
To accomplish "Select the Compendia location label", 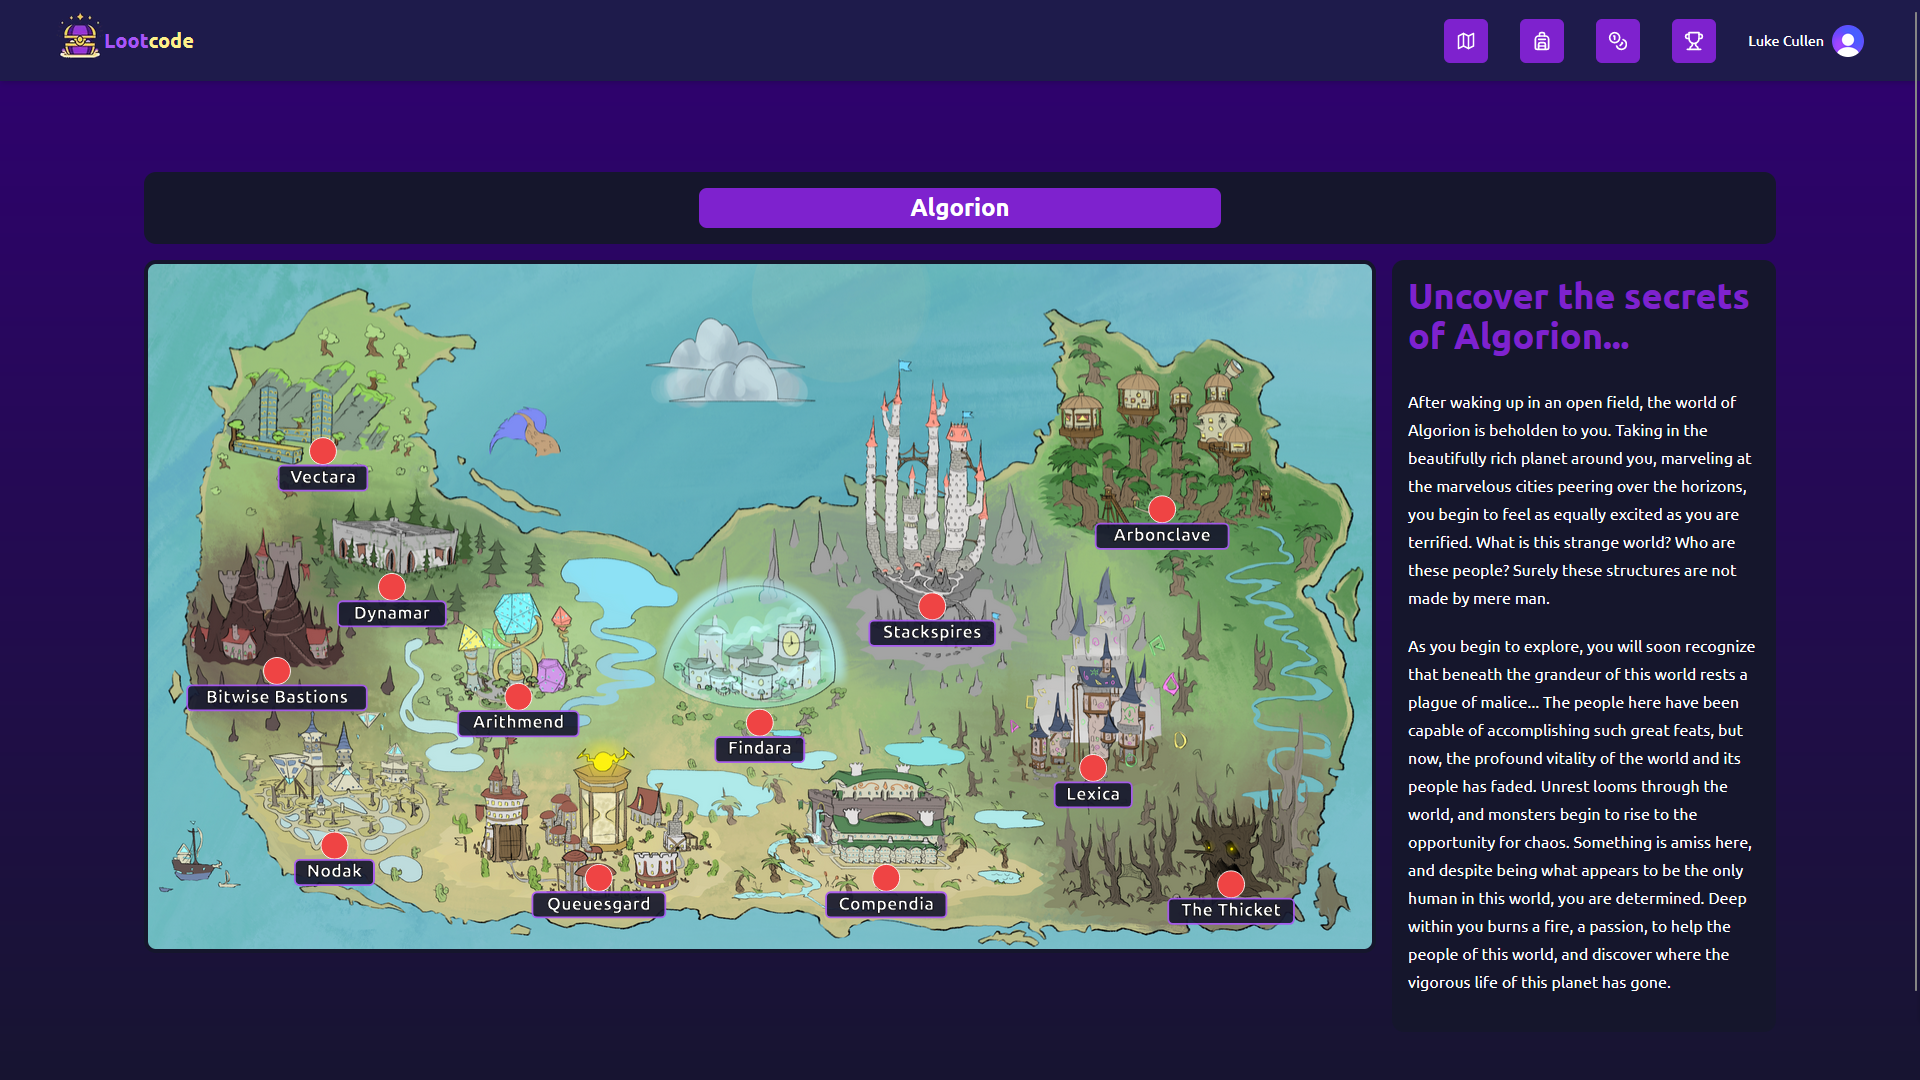I will (x=885, y=905).
